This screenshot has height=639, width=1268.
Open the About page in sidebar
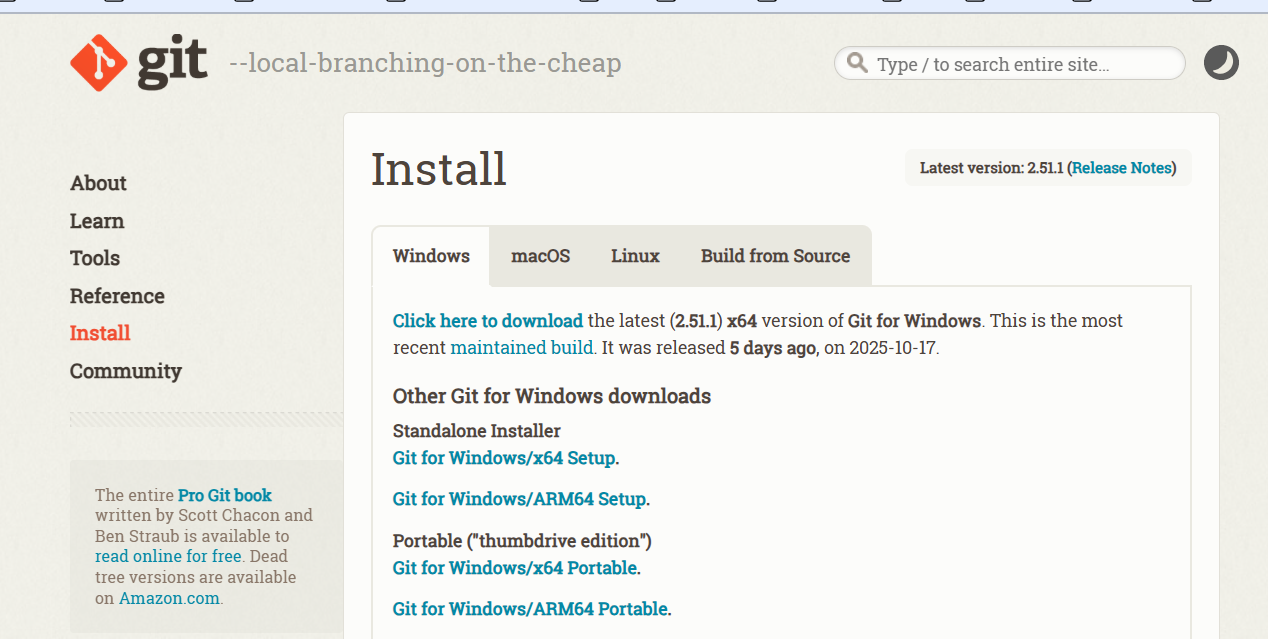click(x=98, y=183)
